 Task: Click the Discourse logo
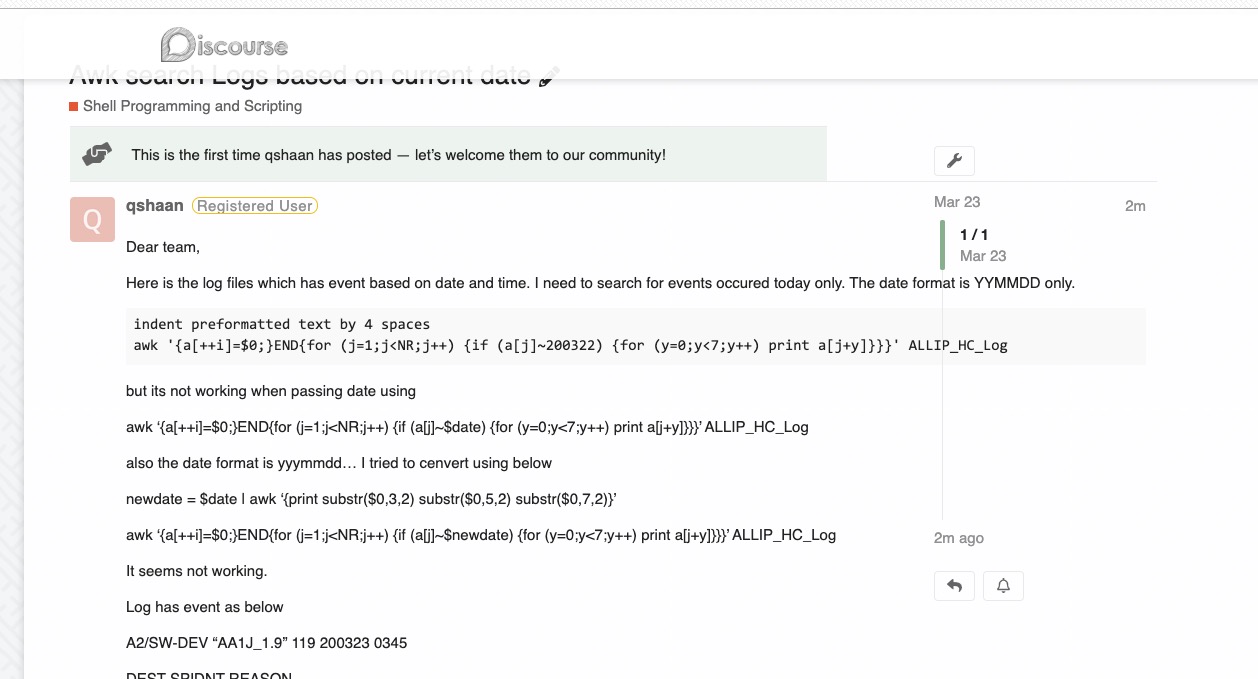(x=224, y=45)
